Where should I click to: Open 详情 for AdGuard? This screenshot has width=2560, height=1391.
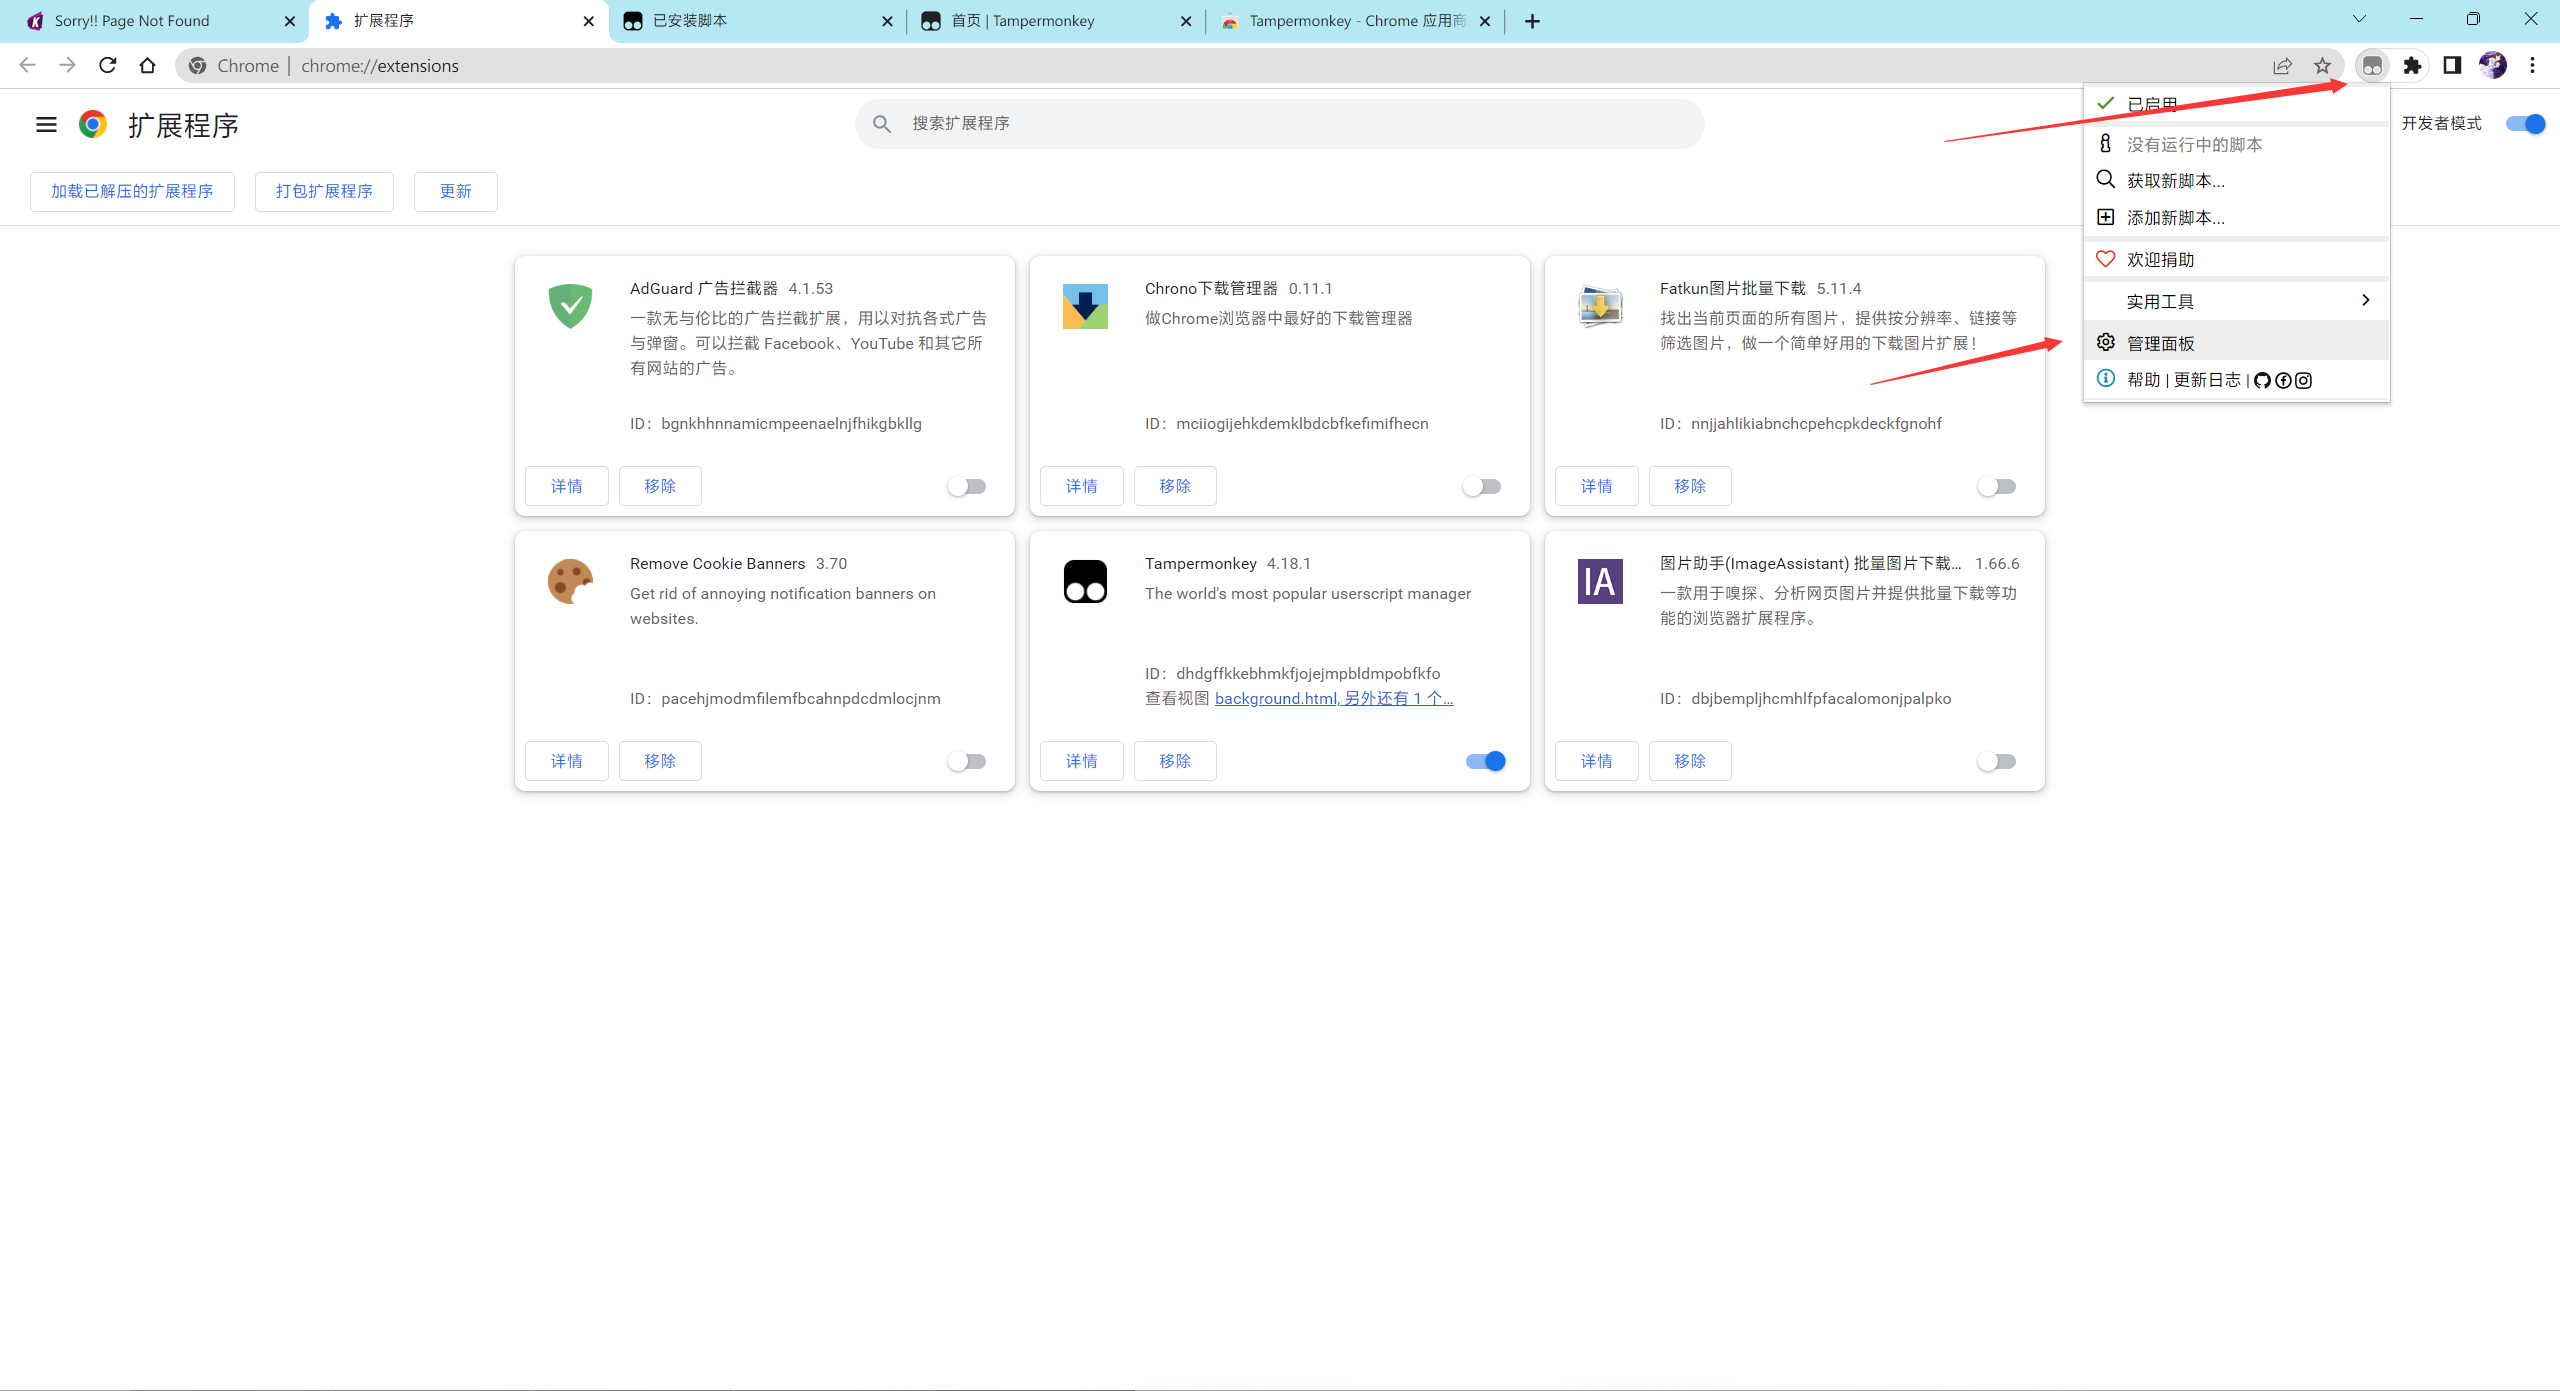click(x=566, y=486)
